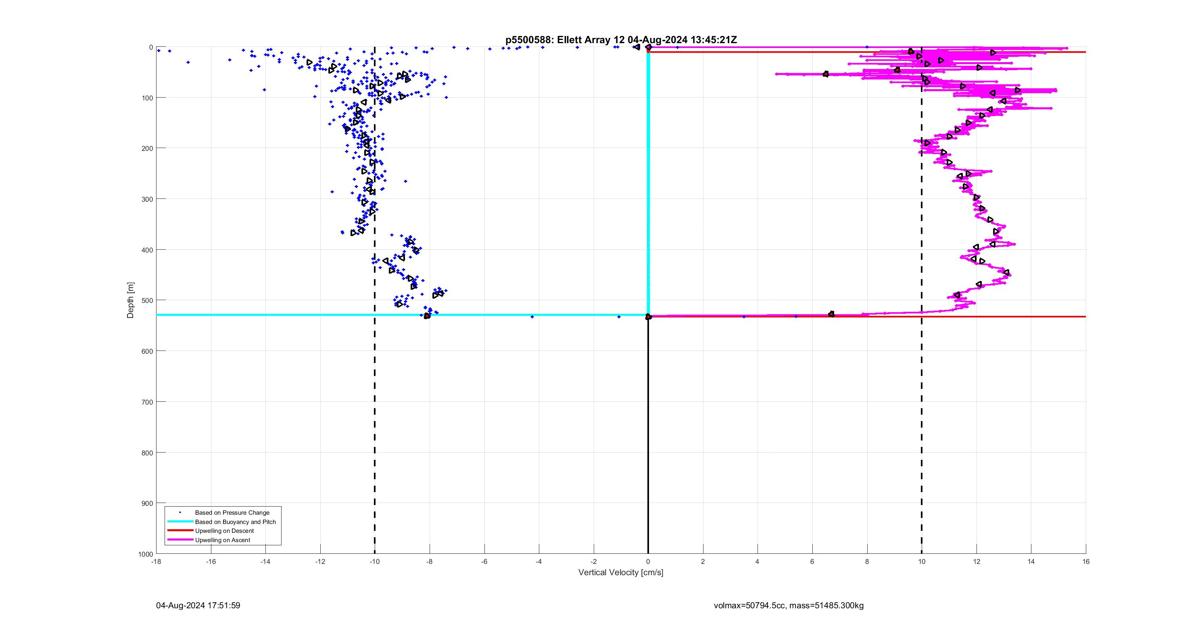The height and width of the screenshot is (622, 1200).
Task: Click the '-12' velocity tick label
Action: (x=320, y=561)
